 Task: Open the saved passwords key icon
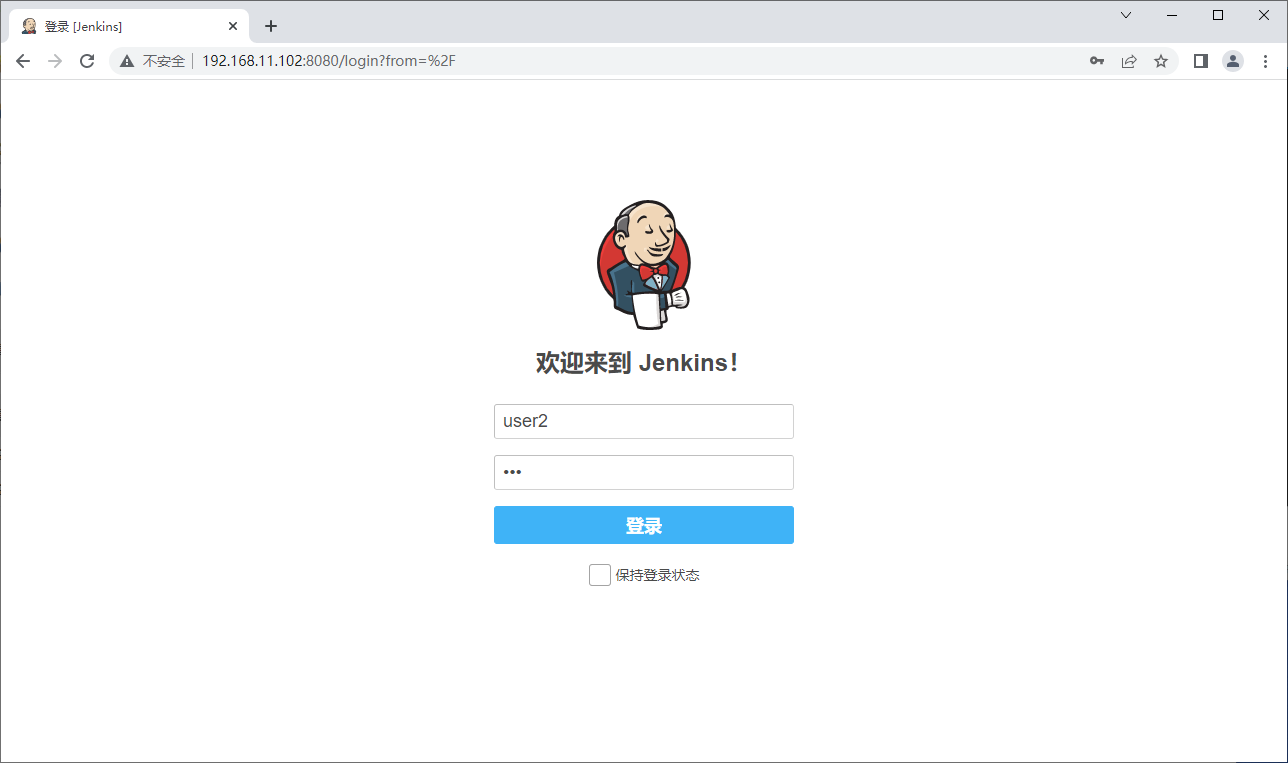1097,61
